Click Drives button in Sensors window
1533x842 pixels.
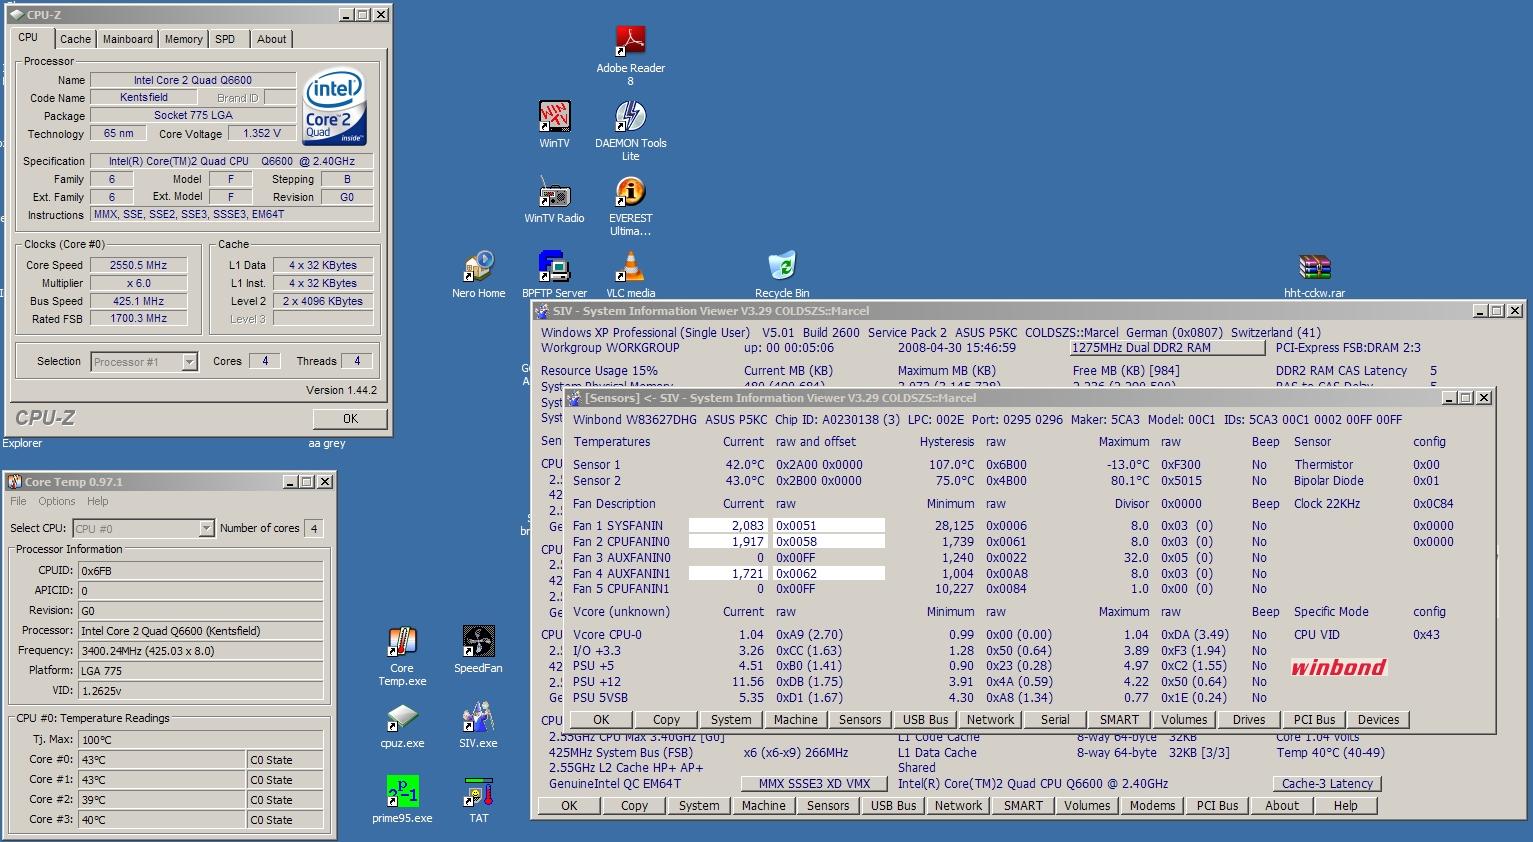tap(1249, 719)
